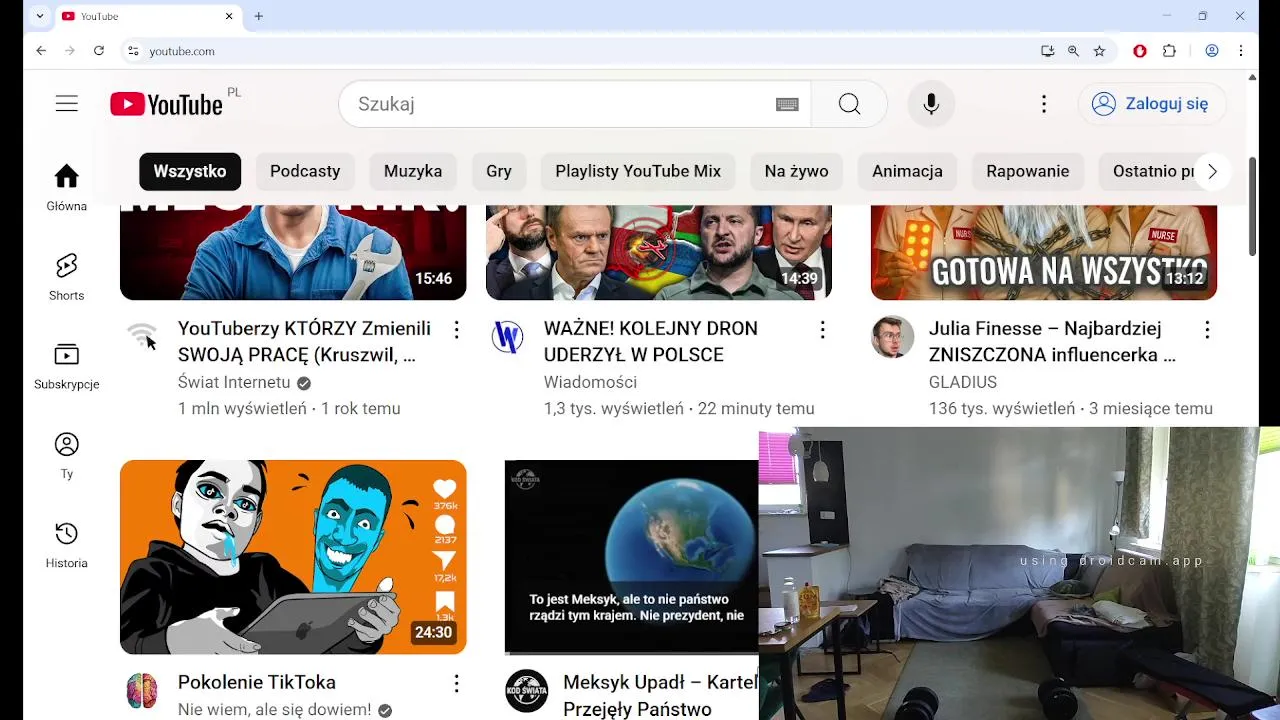This screenshot has height=720, width=1280.
Task: Open options for WAŻNE! KOLEJNY DRON video
Action: 822,330
